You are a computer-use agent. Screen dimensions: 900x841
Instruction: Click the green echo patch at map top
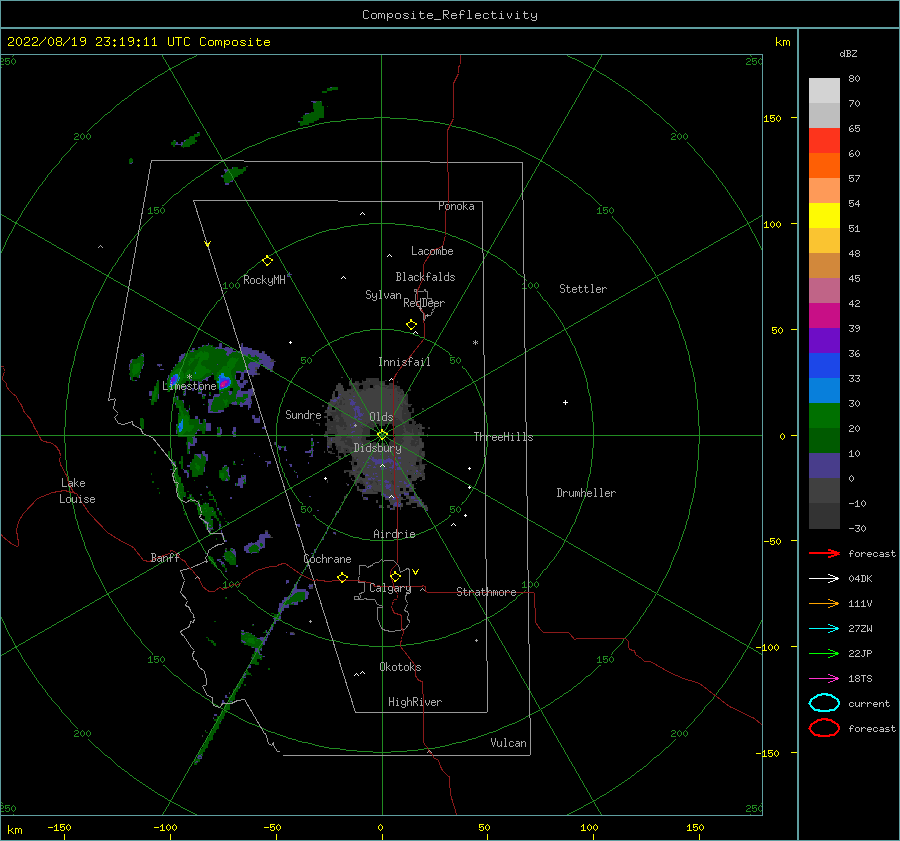tap(313, 113)
